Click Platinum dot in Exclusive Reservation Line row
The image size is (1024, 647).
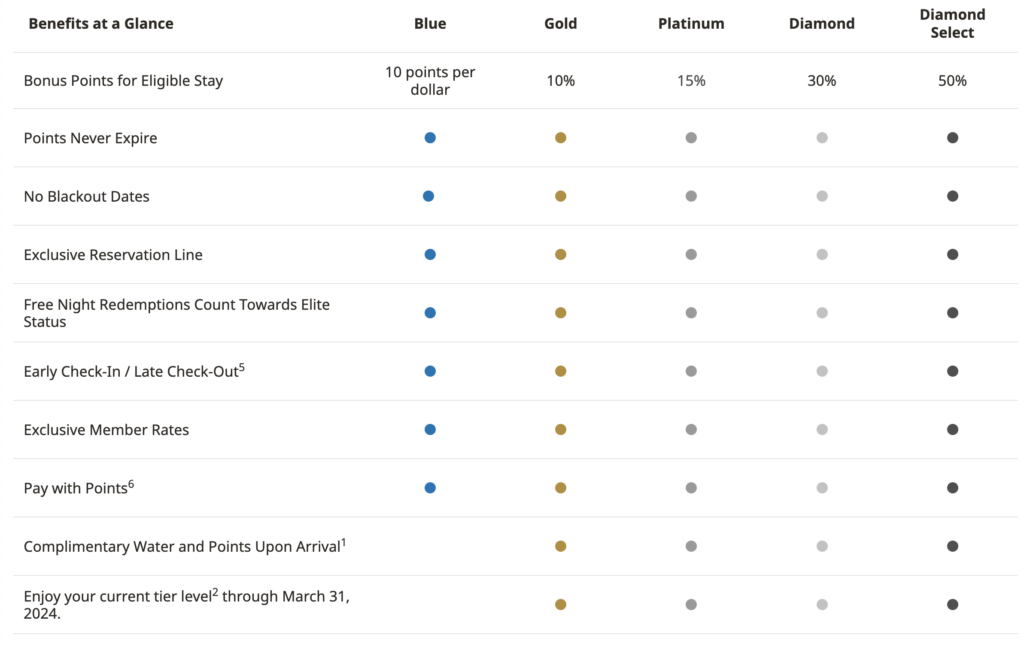tap(691, 255)
